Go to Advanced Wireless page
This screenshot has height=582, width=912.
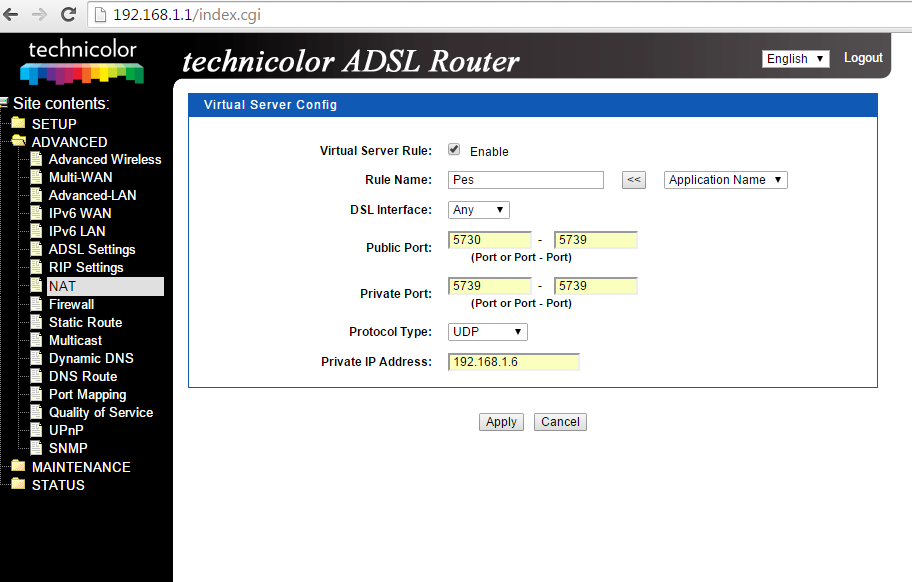[x=105, y=159]
